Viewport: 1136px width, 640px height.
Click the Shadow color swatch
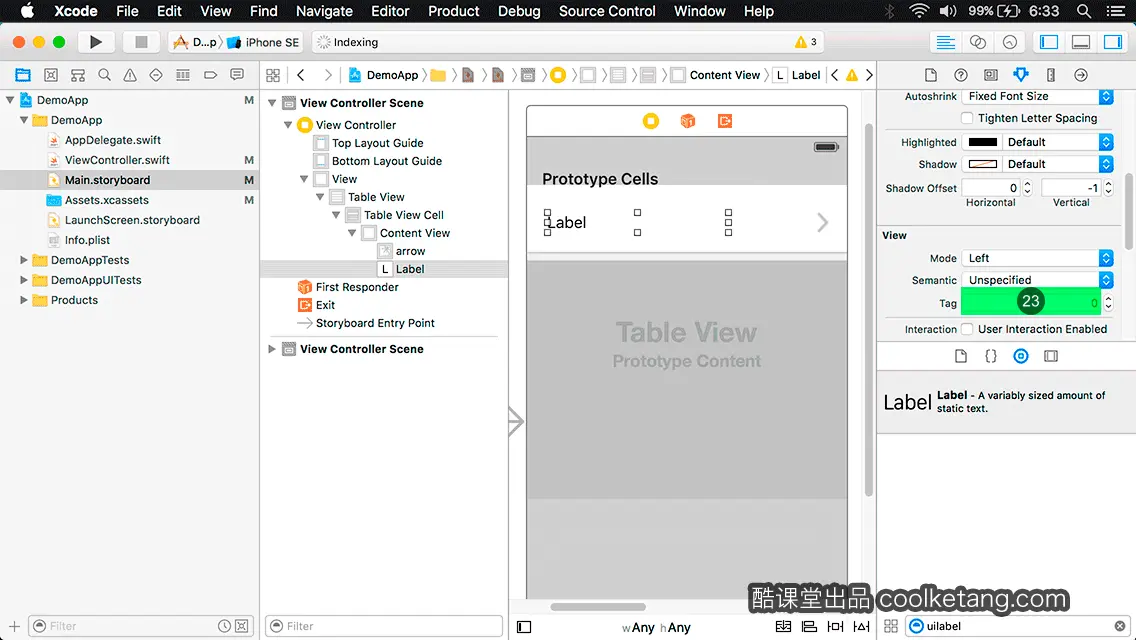pos(982,164)
